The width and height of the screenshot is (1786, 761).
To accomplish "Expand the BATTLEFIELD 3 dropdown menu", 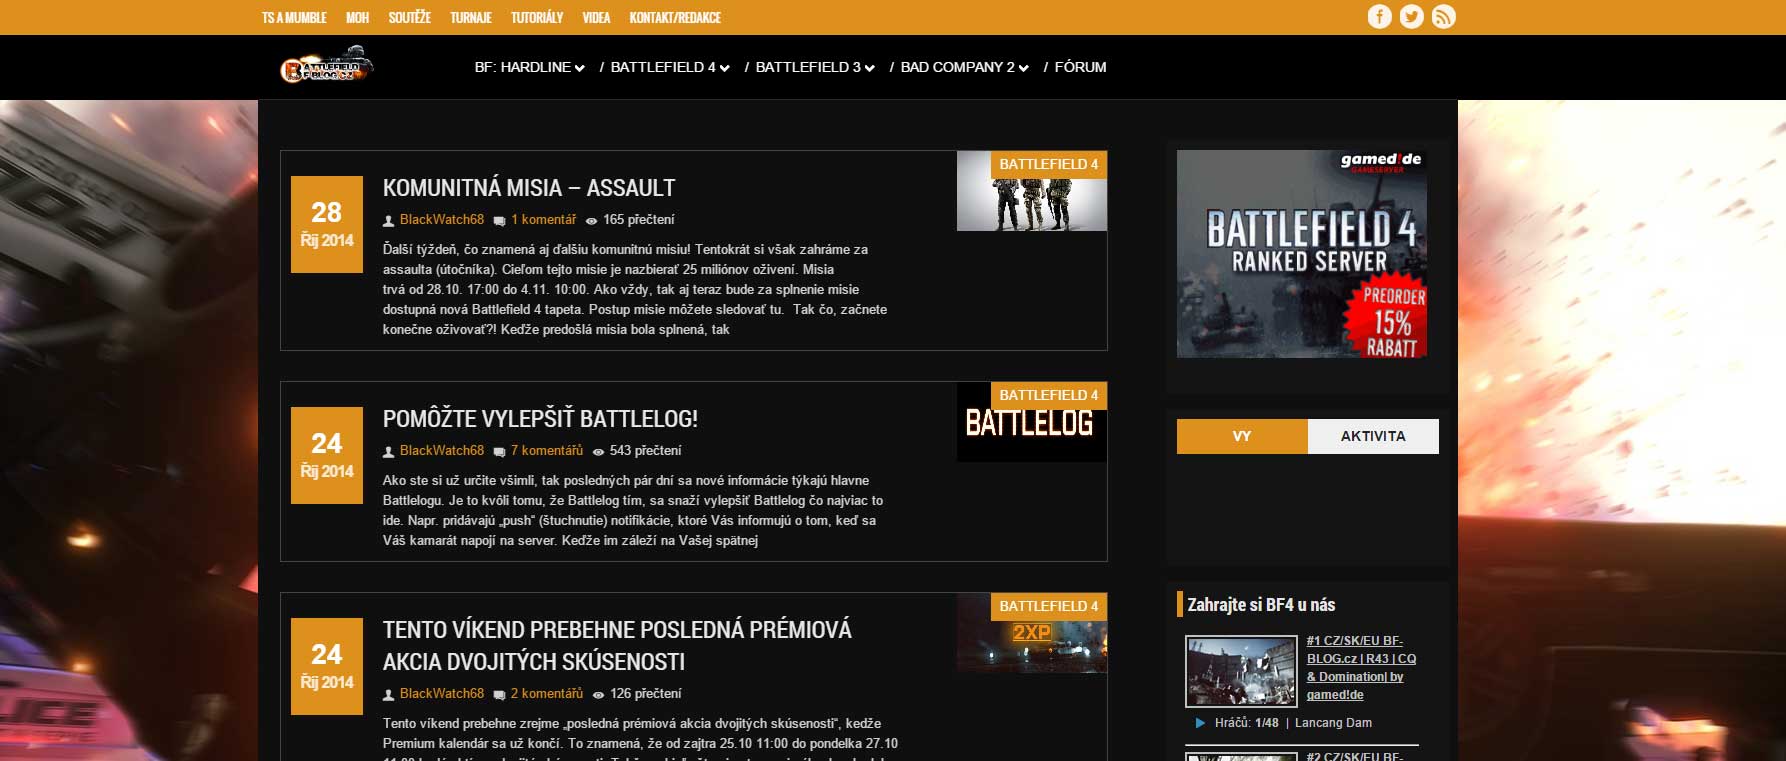I will coord(815,67).
